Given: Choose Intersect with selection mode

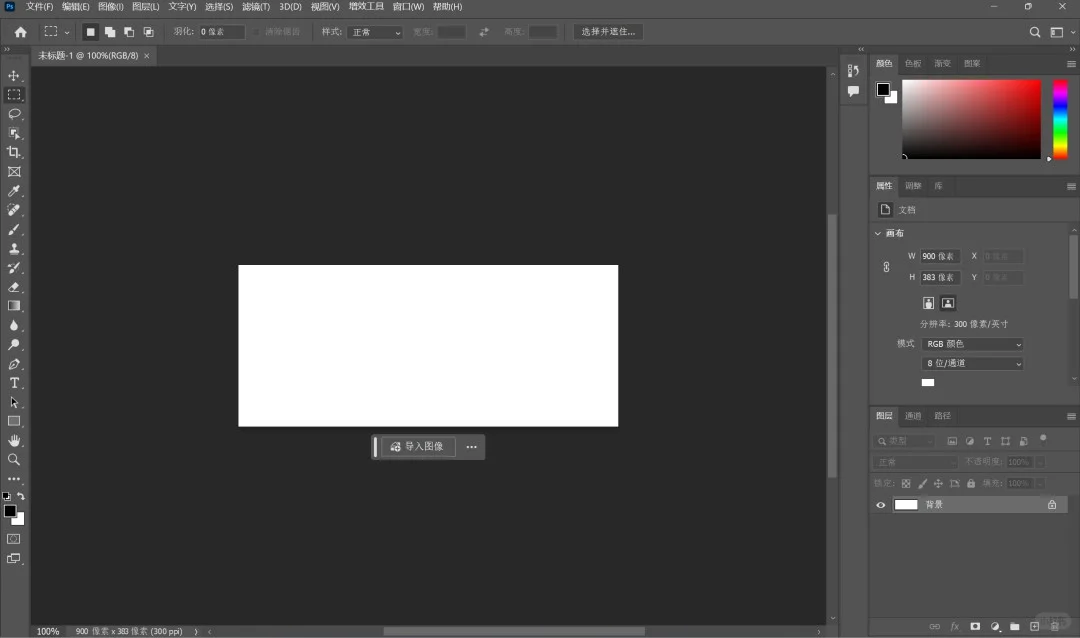Looking at the screenshot, I should coord(148,32).
